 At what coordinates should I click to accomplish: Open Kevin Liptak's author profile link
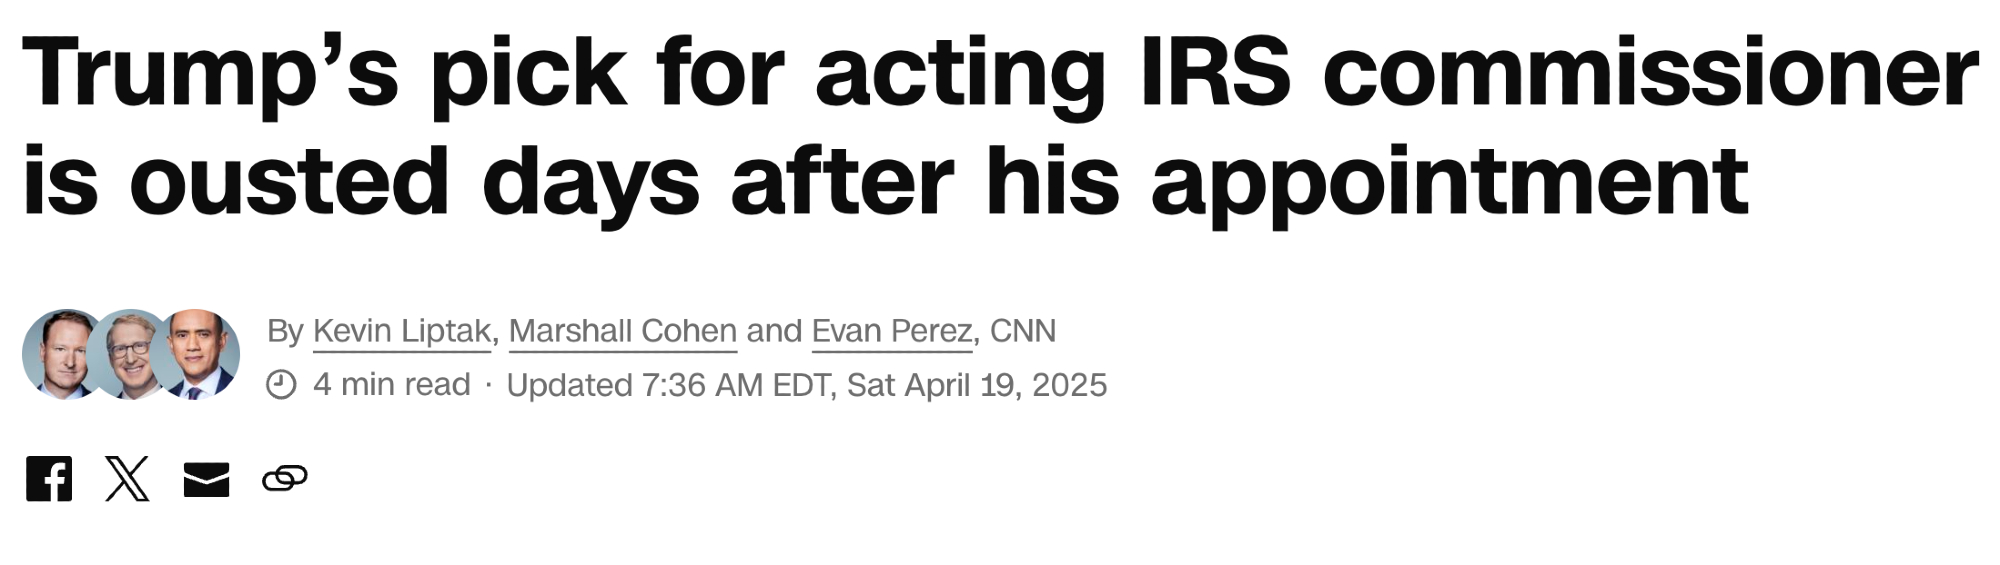click(x=402, y=331)
